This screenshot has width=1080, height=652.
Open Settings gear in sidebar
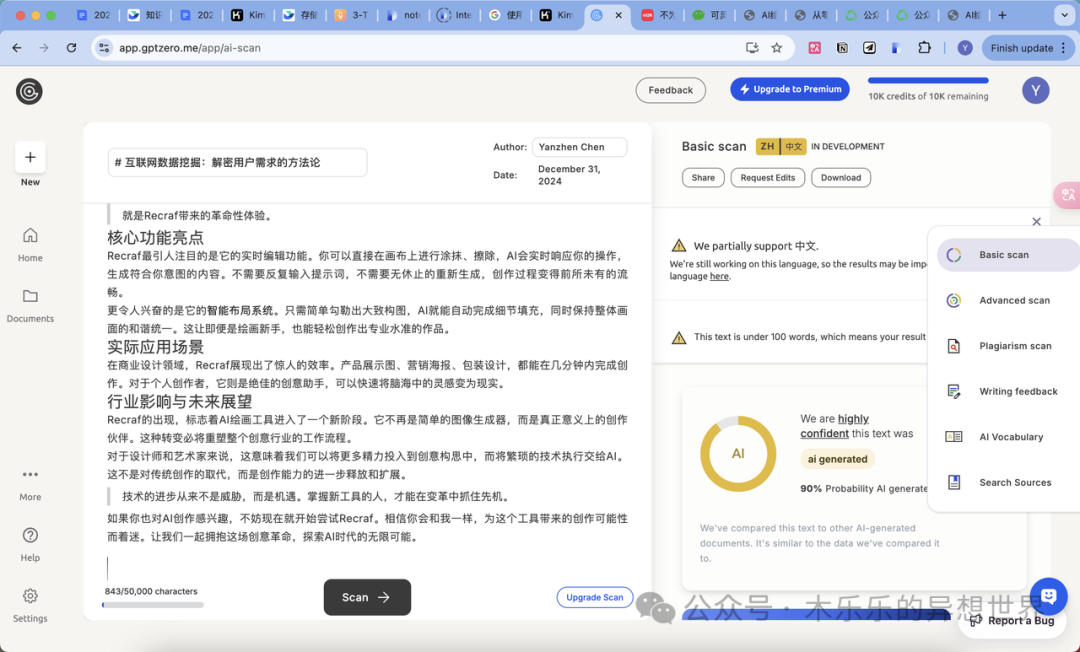pyautogui.click(x=30, y=596)
